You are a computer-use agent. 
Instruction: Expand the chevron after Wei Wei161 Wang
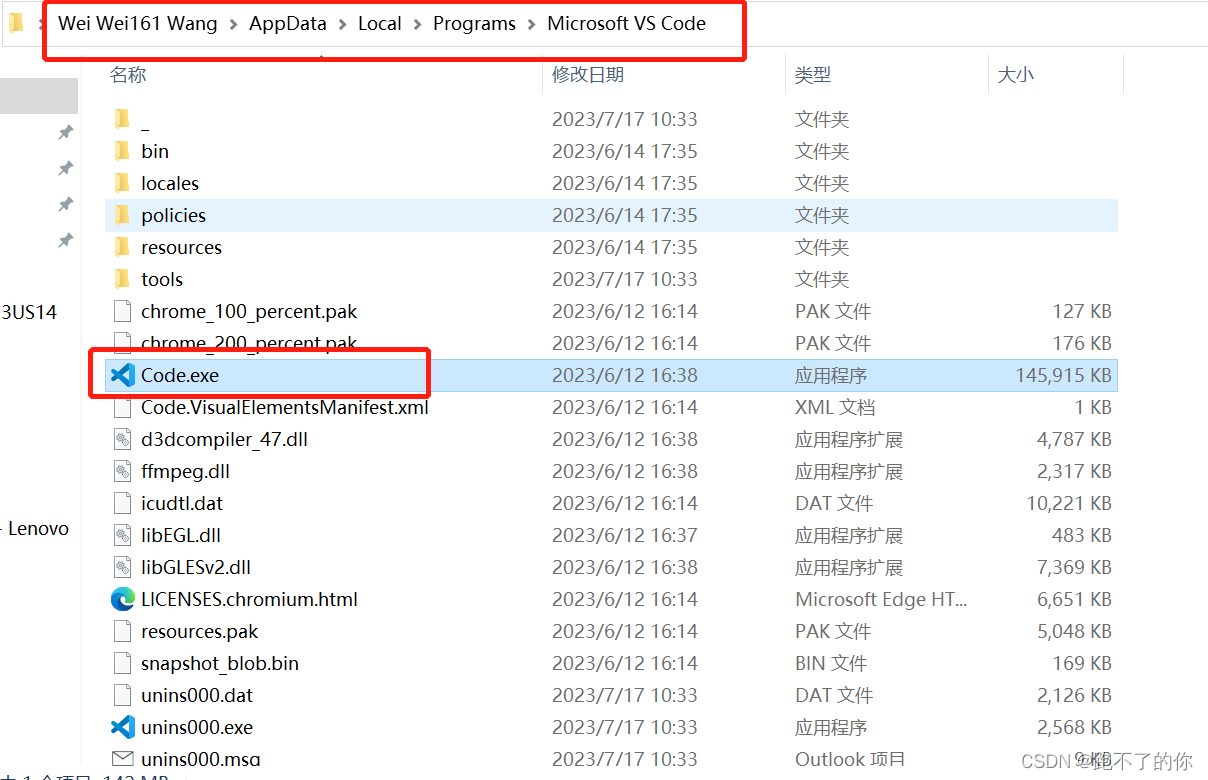(x=233, y=24)
